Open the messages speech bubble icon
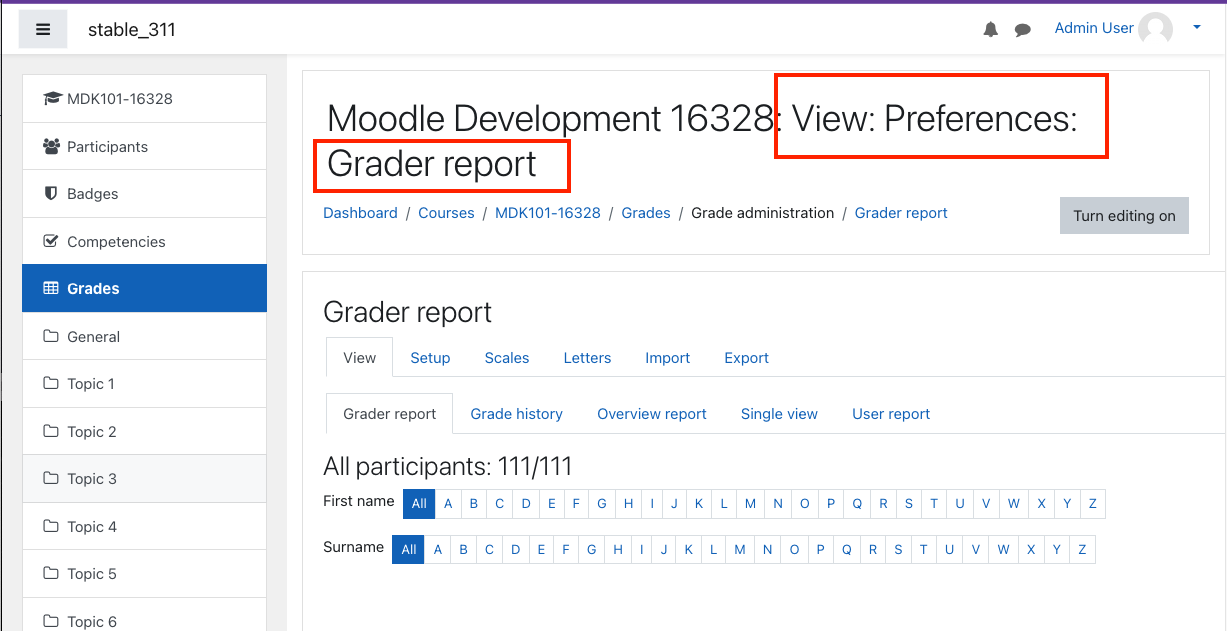 point(1023,30)
